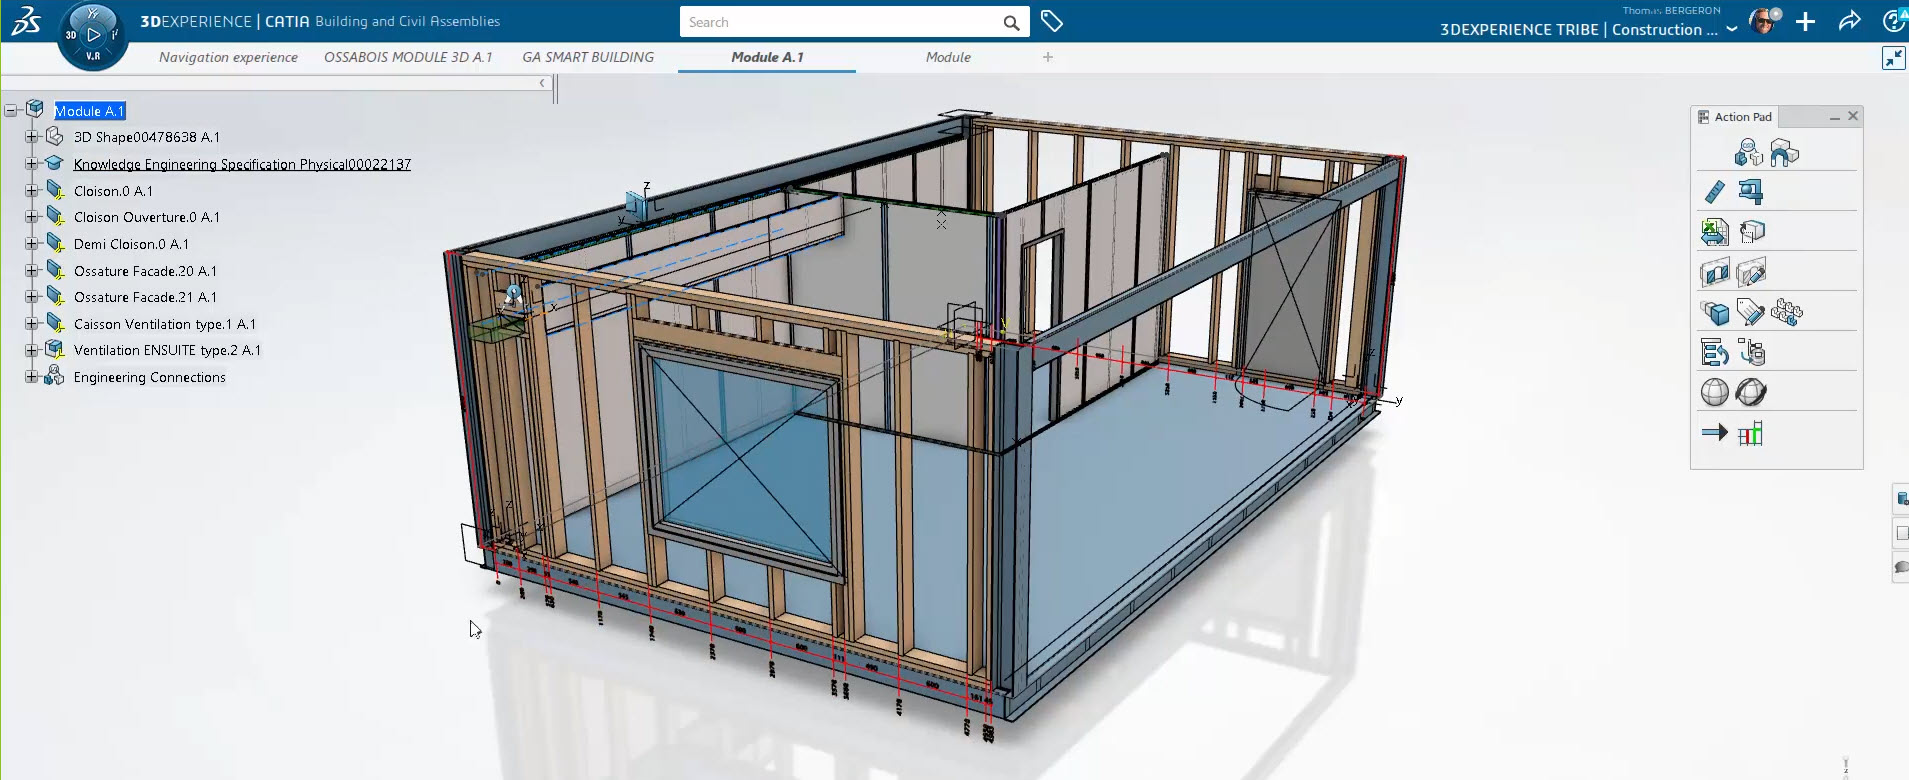Image resolution: width=1909 pixels, height=780 pixels.
Task: Select Caisson Ventilation type.1 A.1 item
Action: [x=164, y=324]
